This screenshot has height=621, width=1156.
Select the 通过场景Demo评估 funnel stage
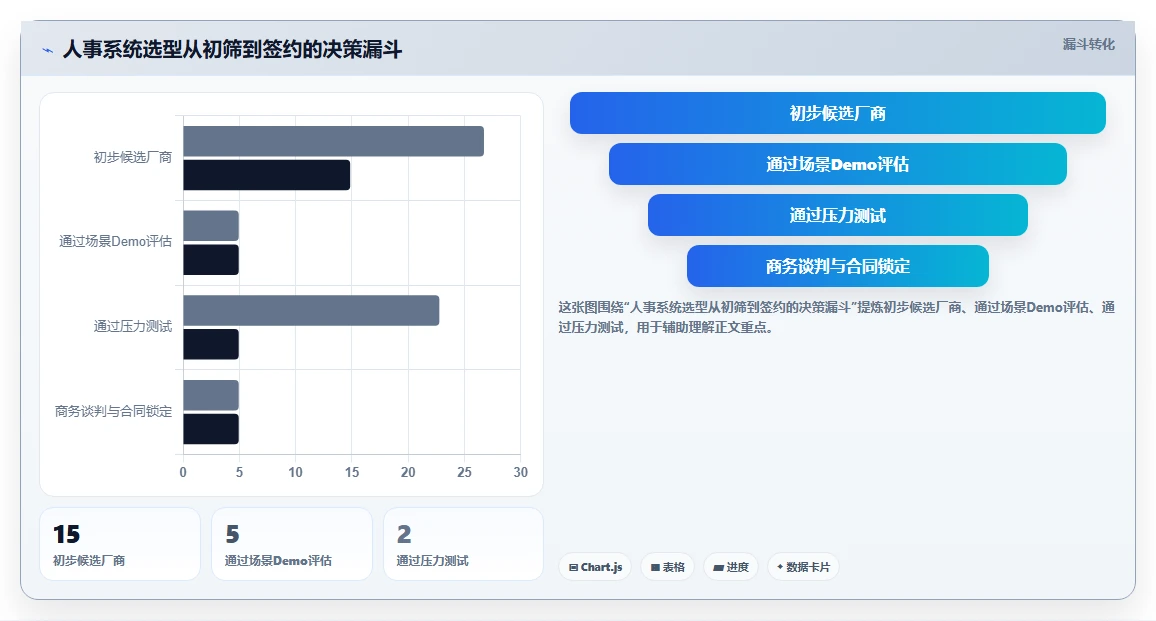click(x=838, y=164)
